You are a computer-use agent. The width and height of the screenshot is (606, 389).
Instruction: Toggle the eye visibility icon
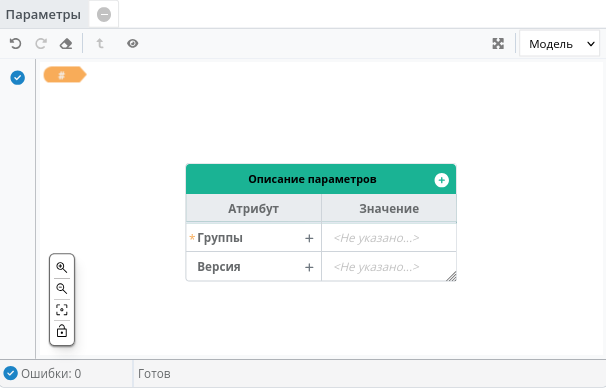pyautogui.click(x=133, y=44)
